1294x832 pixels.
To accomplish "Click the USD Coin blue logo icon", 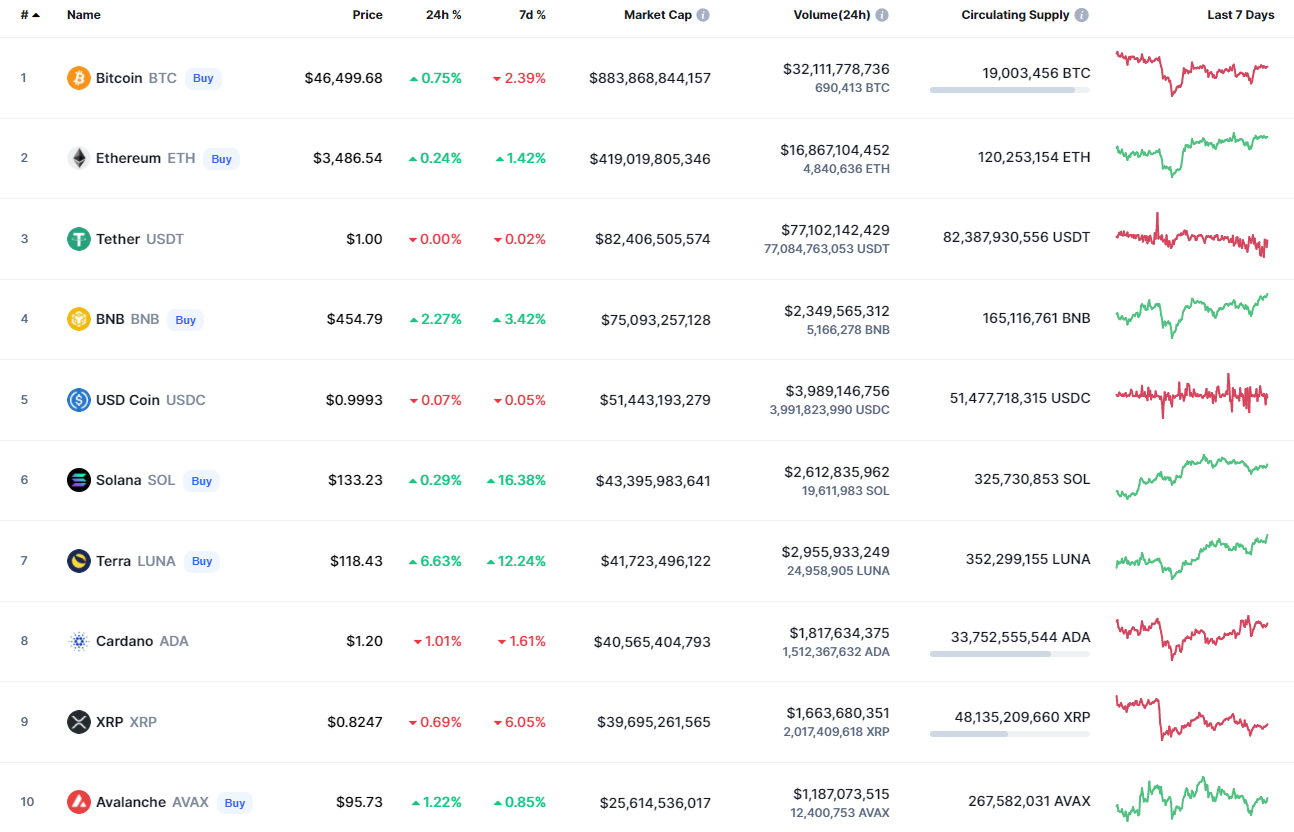I will pos(79,400).
